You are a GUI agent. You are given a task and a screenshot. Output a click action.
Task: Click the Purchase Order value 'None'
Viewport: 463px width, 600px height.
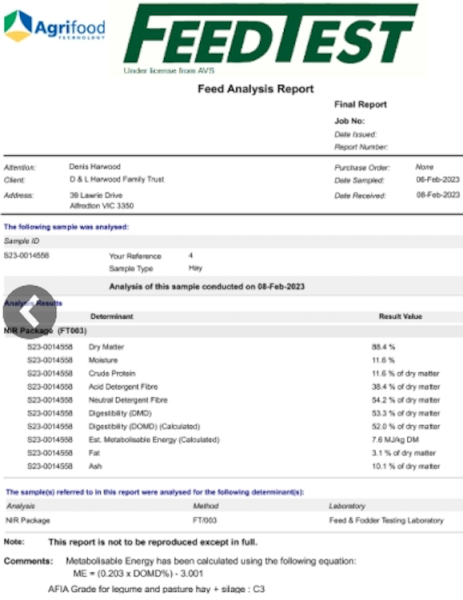(x=424, y=167)
